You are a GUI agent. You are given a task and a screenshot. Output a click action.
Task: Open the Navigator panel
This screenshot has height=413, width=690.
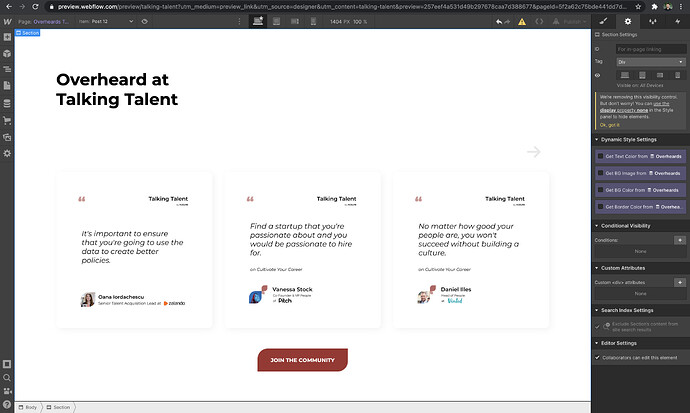coord(7,69)
